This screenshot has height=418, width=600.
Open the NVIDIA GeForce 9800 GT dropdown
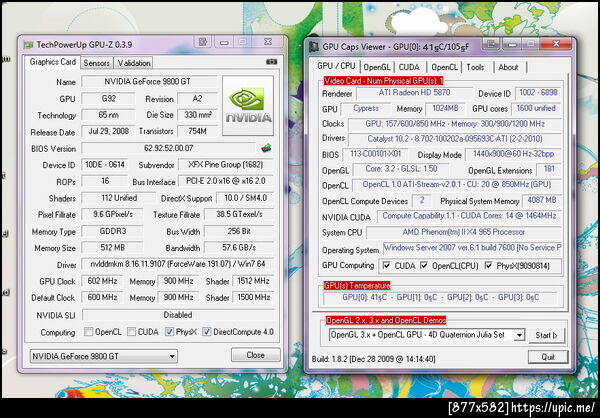(x=103, y=356)
